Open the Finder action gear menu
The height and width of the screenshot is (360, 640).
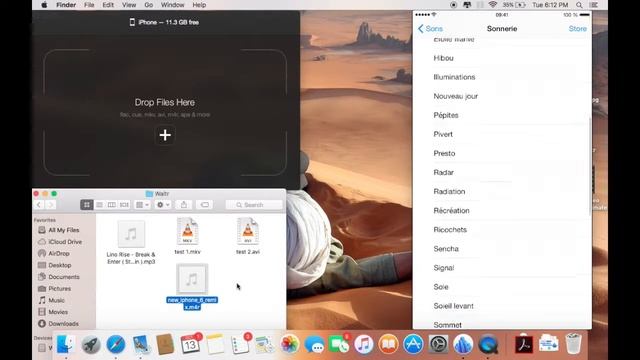pos(163,204)
